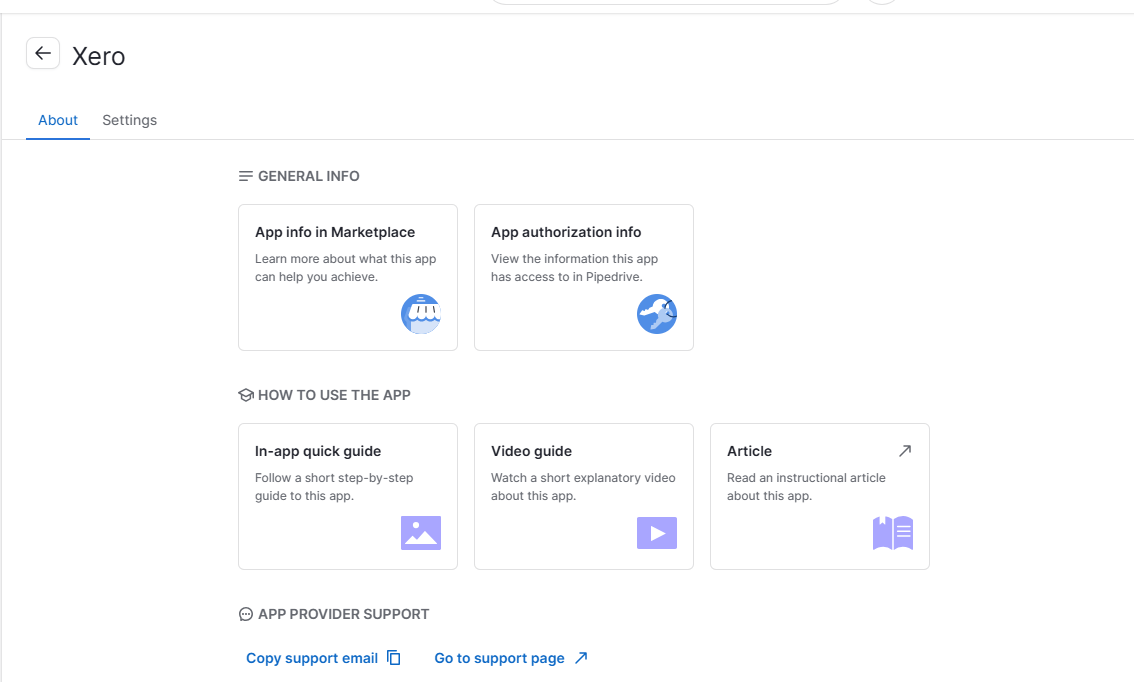1134x682 pixels.
Task: Click the back arrow next to Xero
Action: (x=43, y=54)
